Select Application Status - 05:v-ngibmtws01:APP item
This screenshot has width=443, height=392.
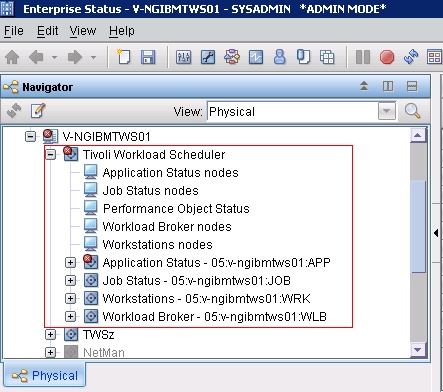pos(216,263)
